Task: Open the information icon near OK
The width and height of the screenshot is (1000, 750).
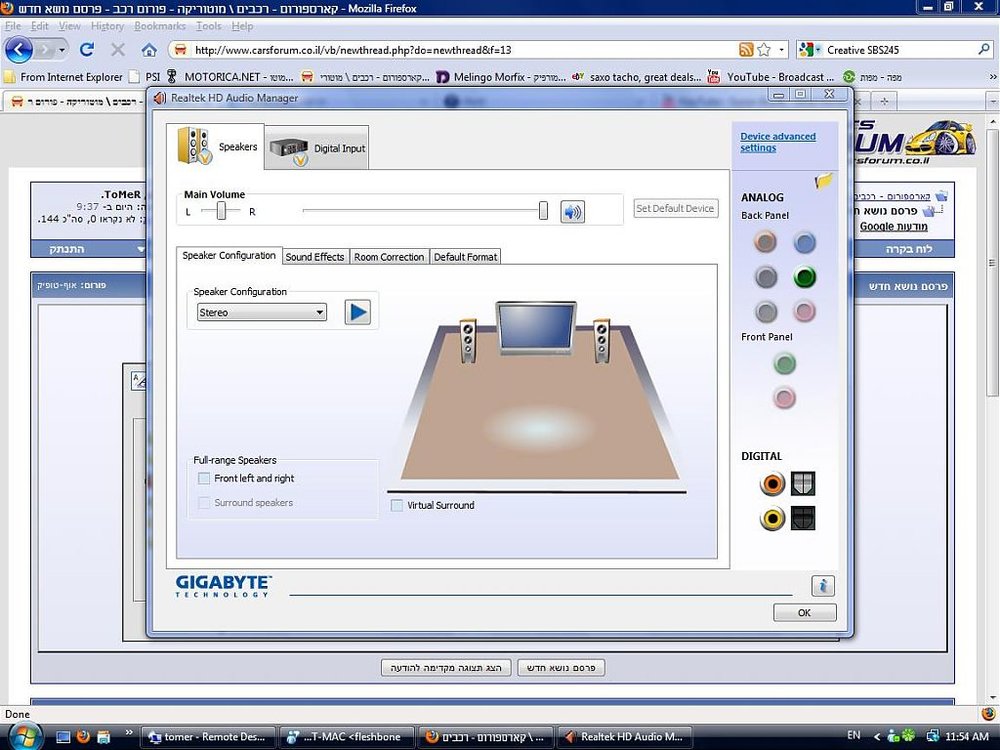Action: coord(823,585)
